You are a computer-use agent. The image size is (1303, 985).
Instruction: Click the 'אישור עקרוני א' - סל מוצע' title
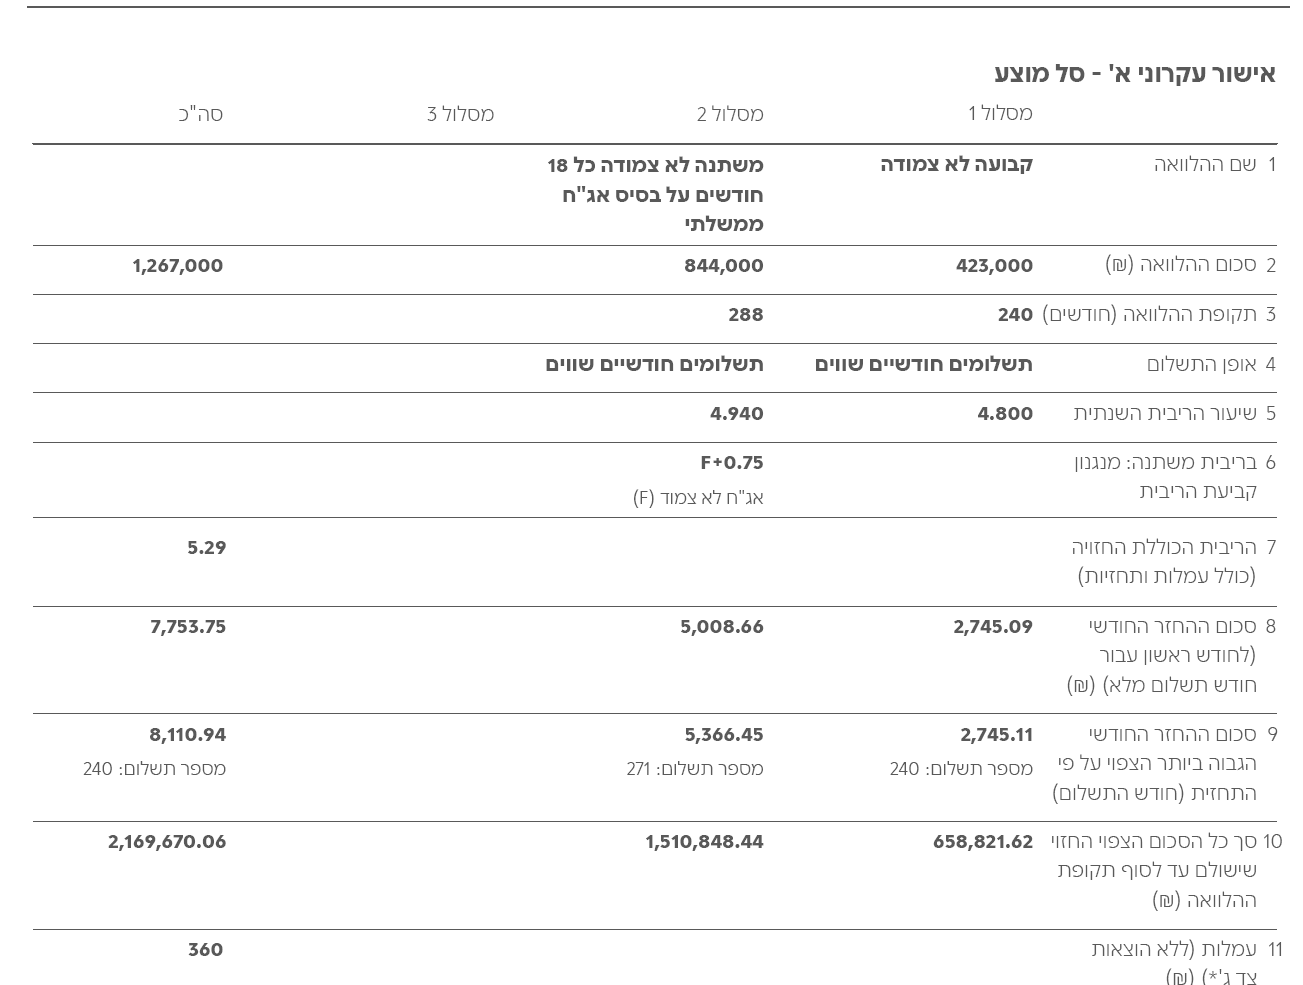click(x=1134, y=74)
